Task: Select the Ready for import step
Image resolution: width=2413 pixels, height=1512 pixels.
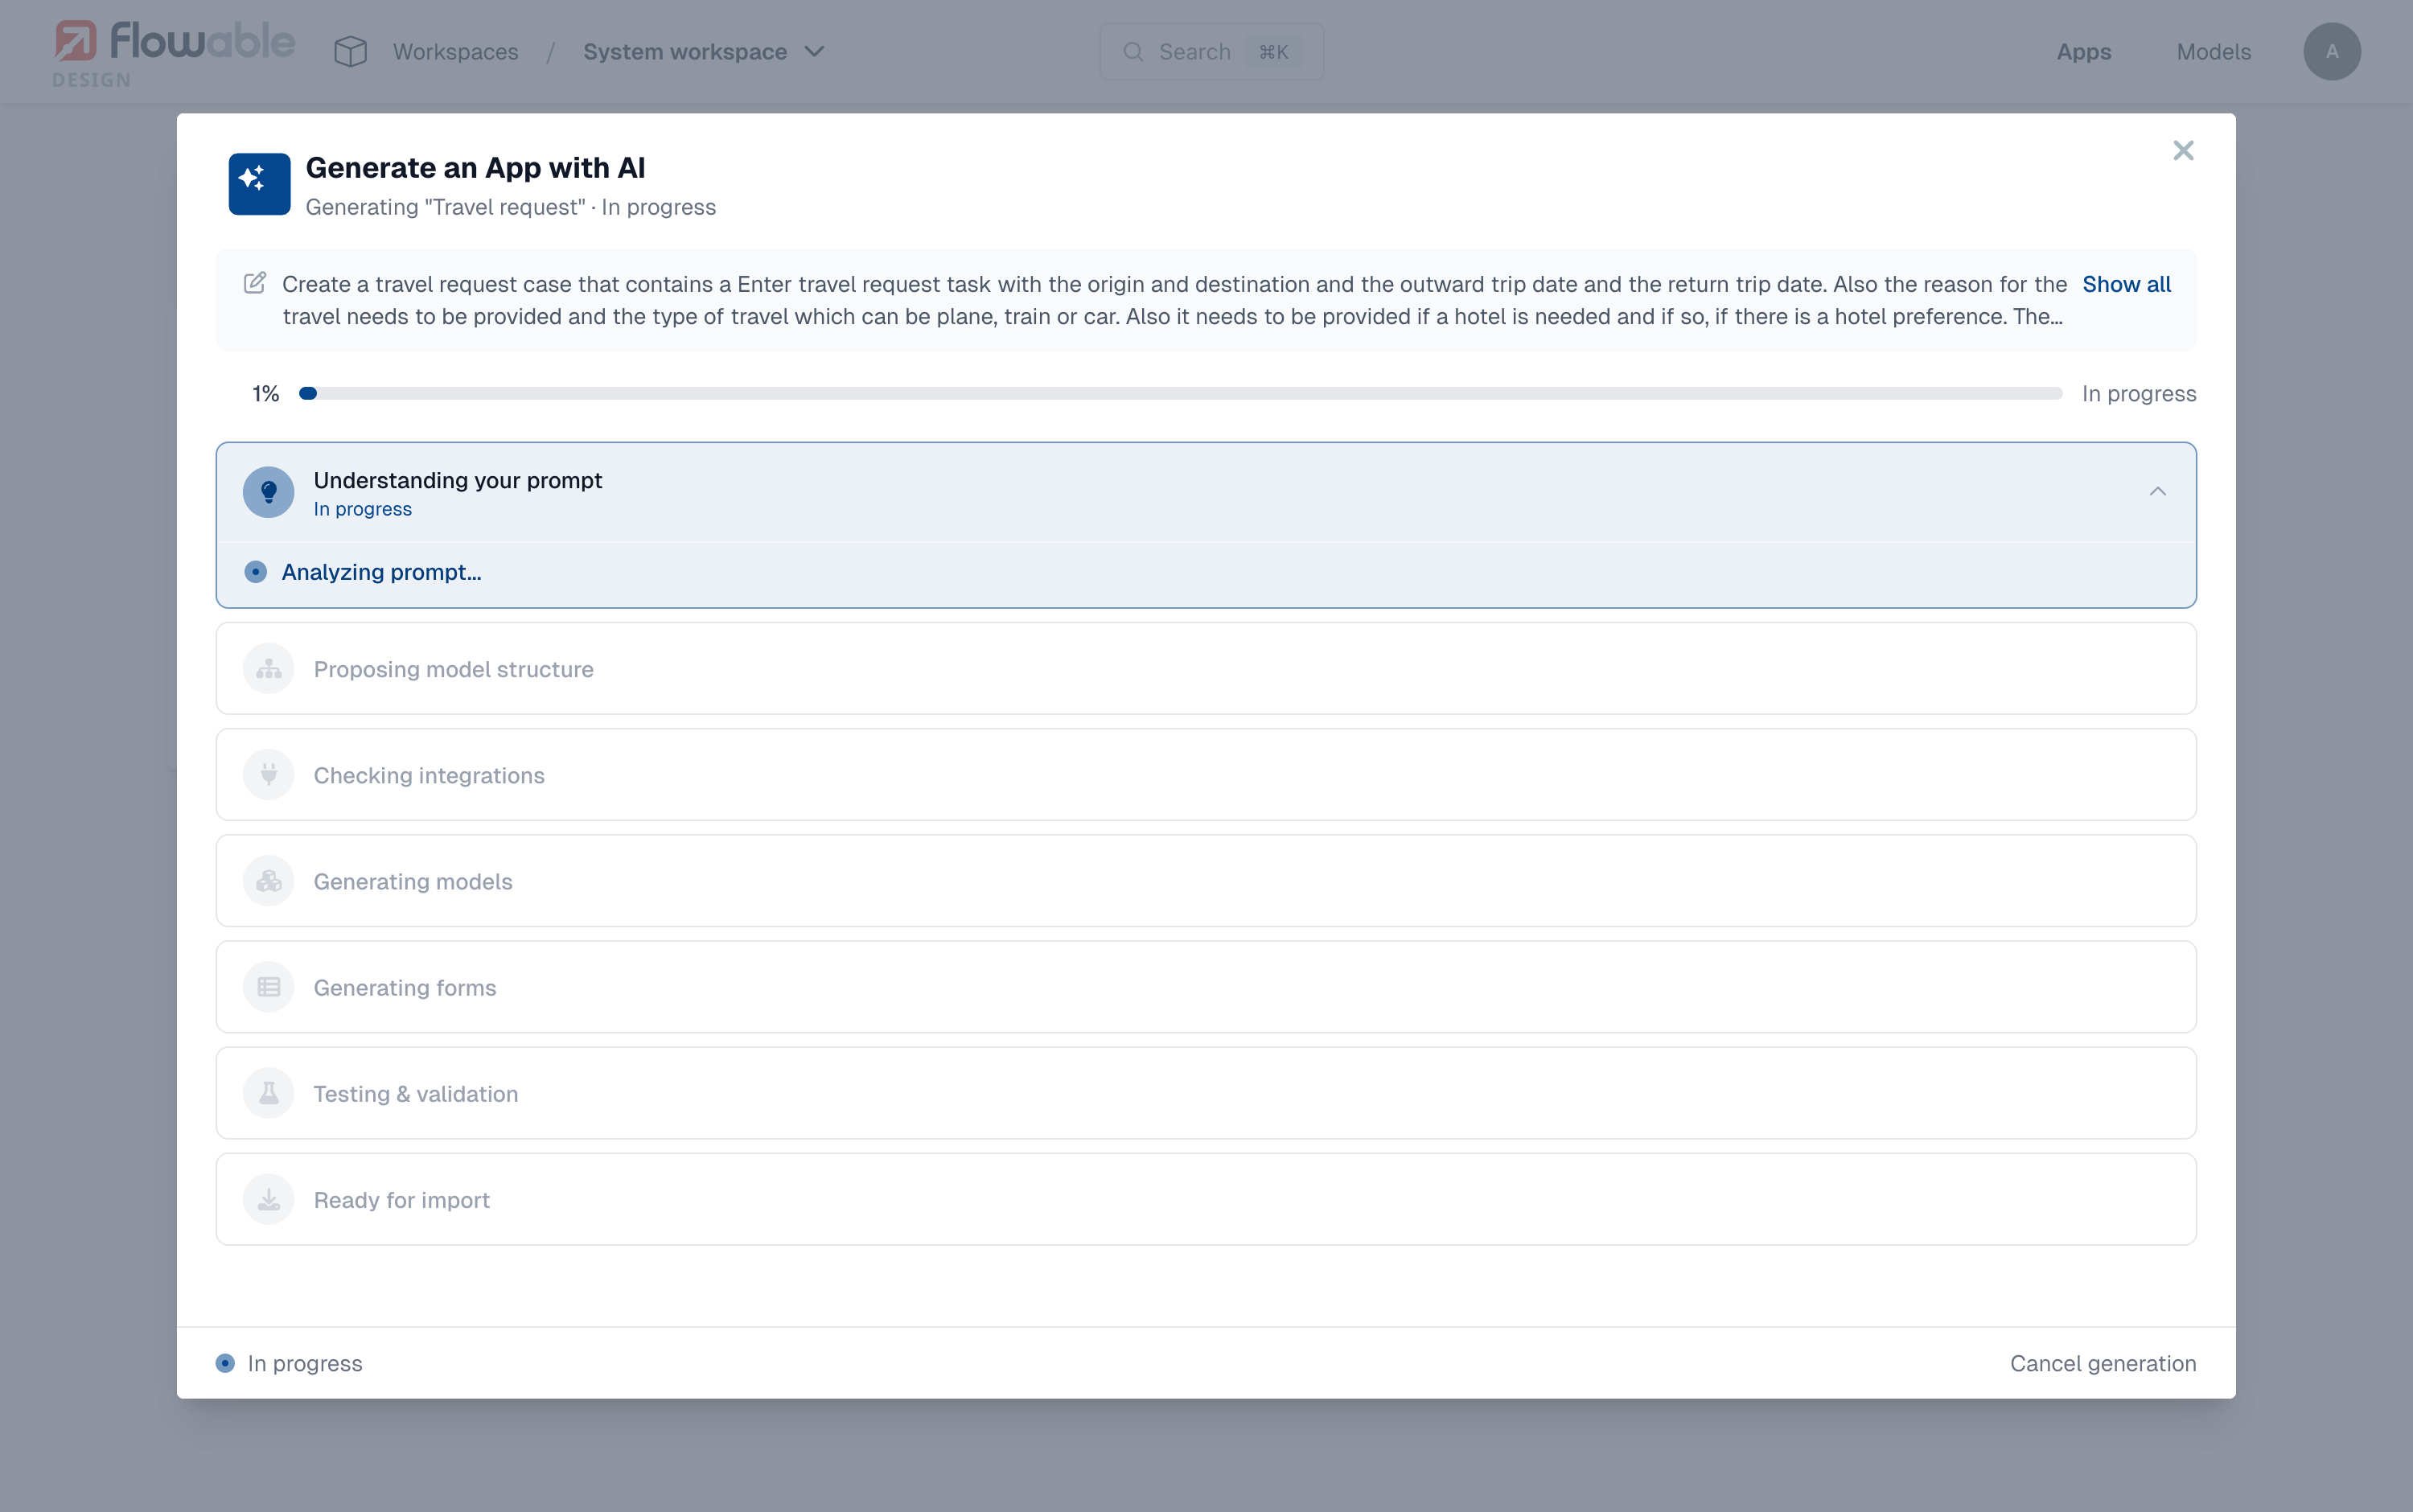Action: [1206, 1199]
